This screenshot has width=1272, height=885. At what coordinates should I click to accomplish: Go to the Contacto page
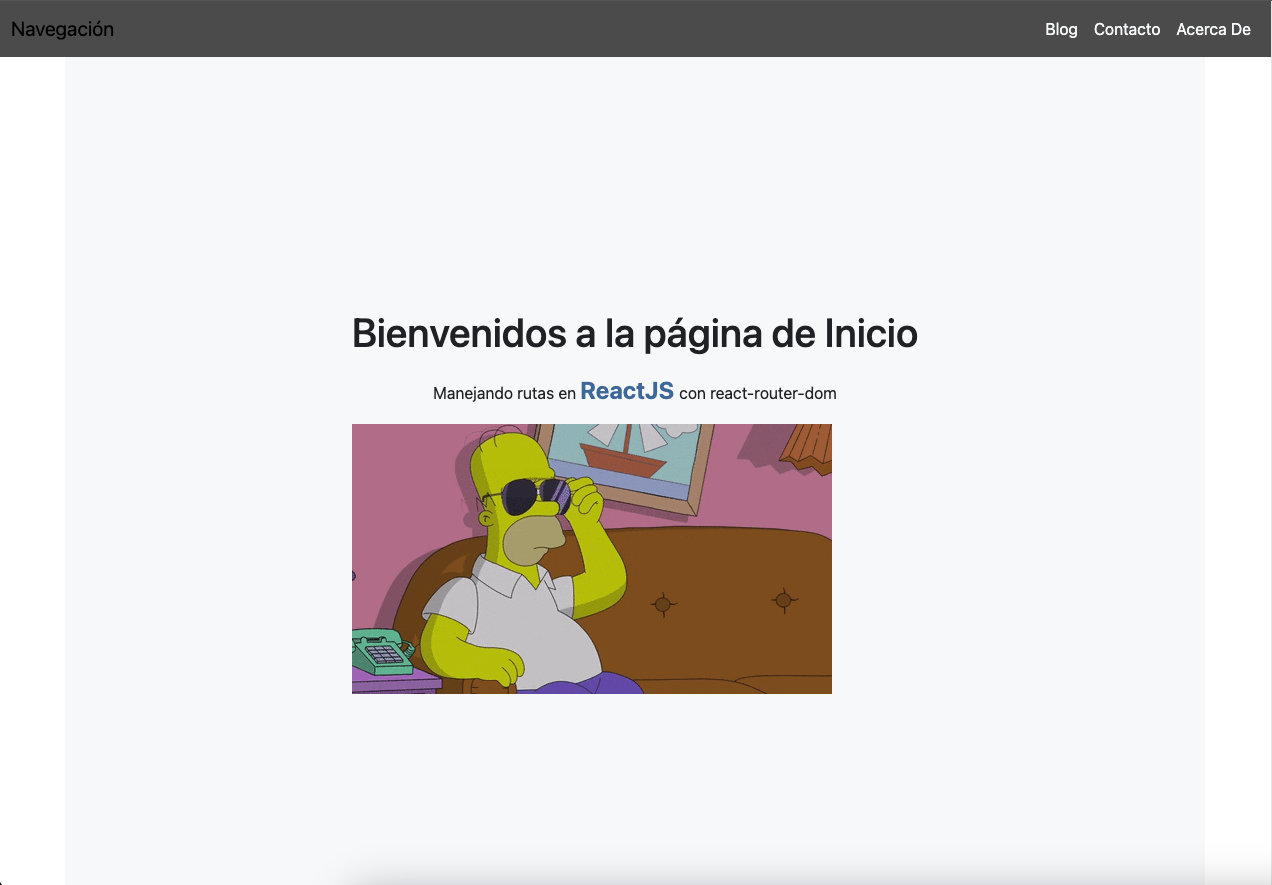click(x=1127, y=29)
